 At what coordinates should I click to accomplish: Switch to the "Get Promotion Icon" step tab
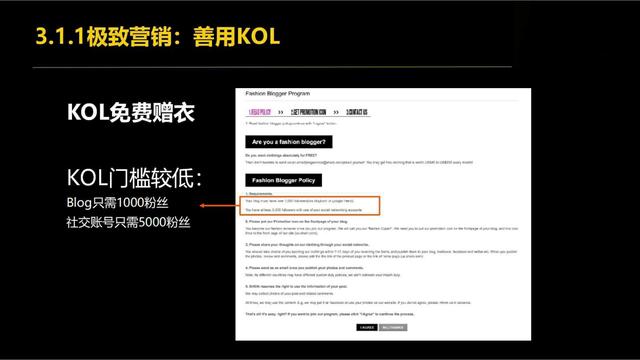pyautogui.click(x=309, y=112)
